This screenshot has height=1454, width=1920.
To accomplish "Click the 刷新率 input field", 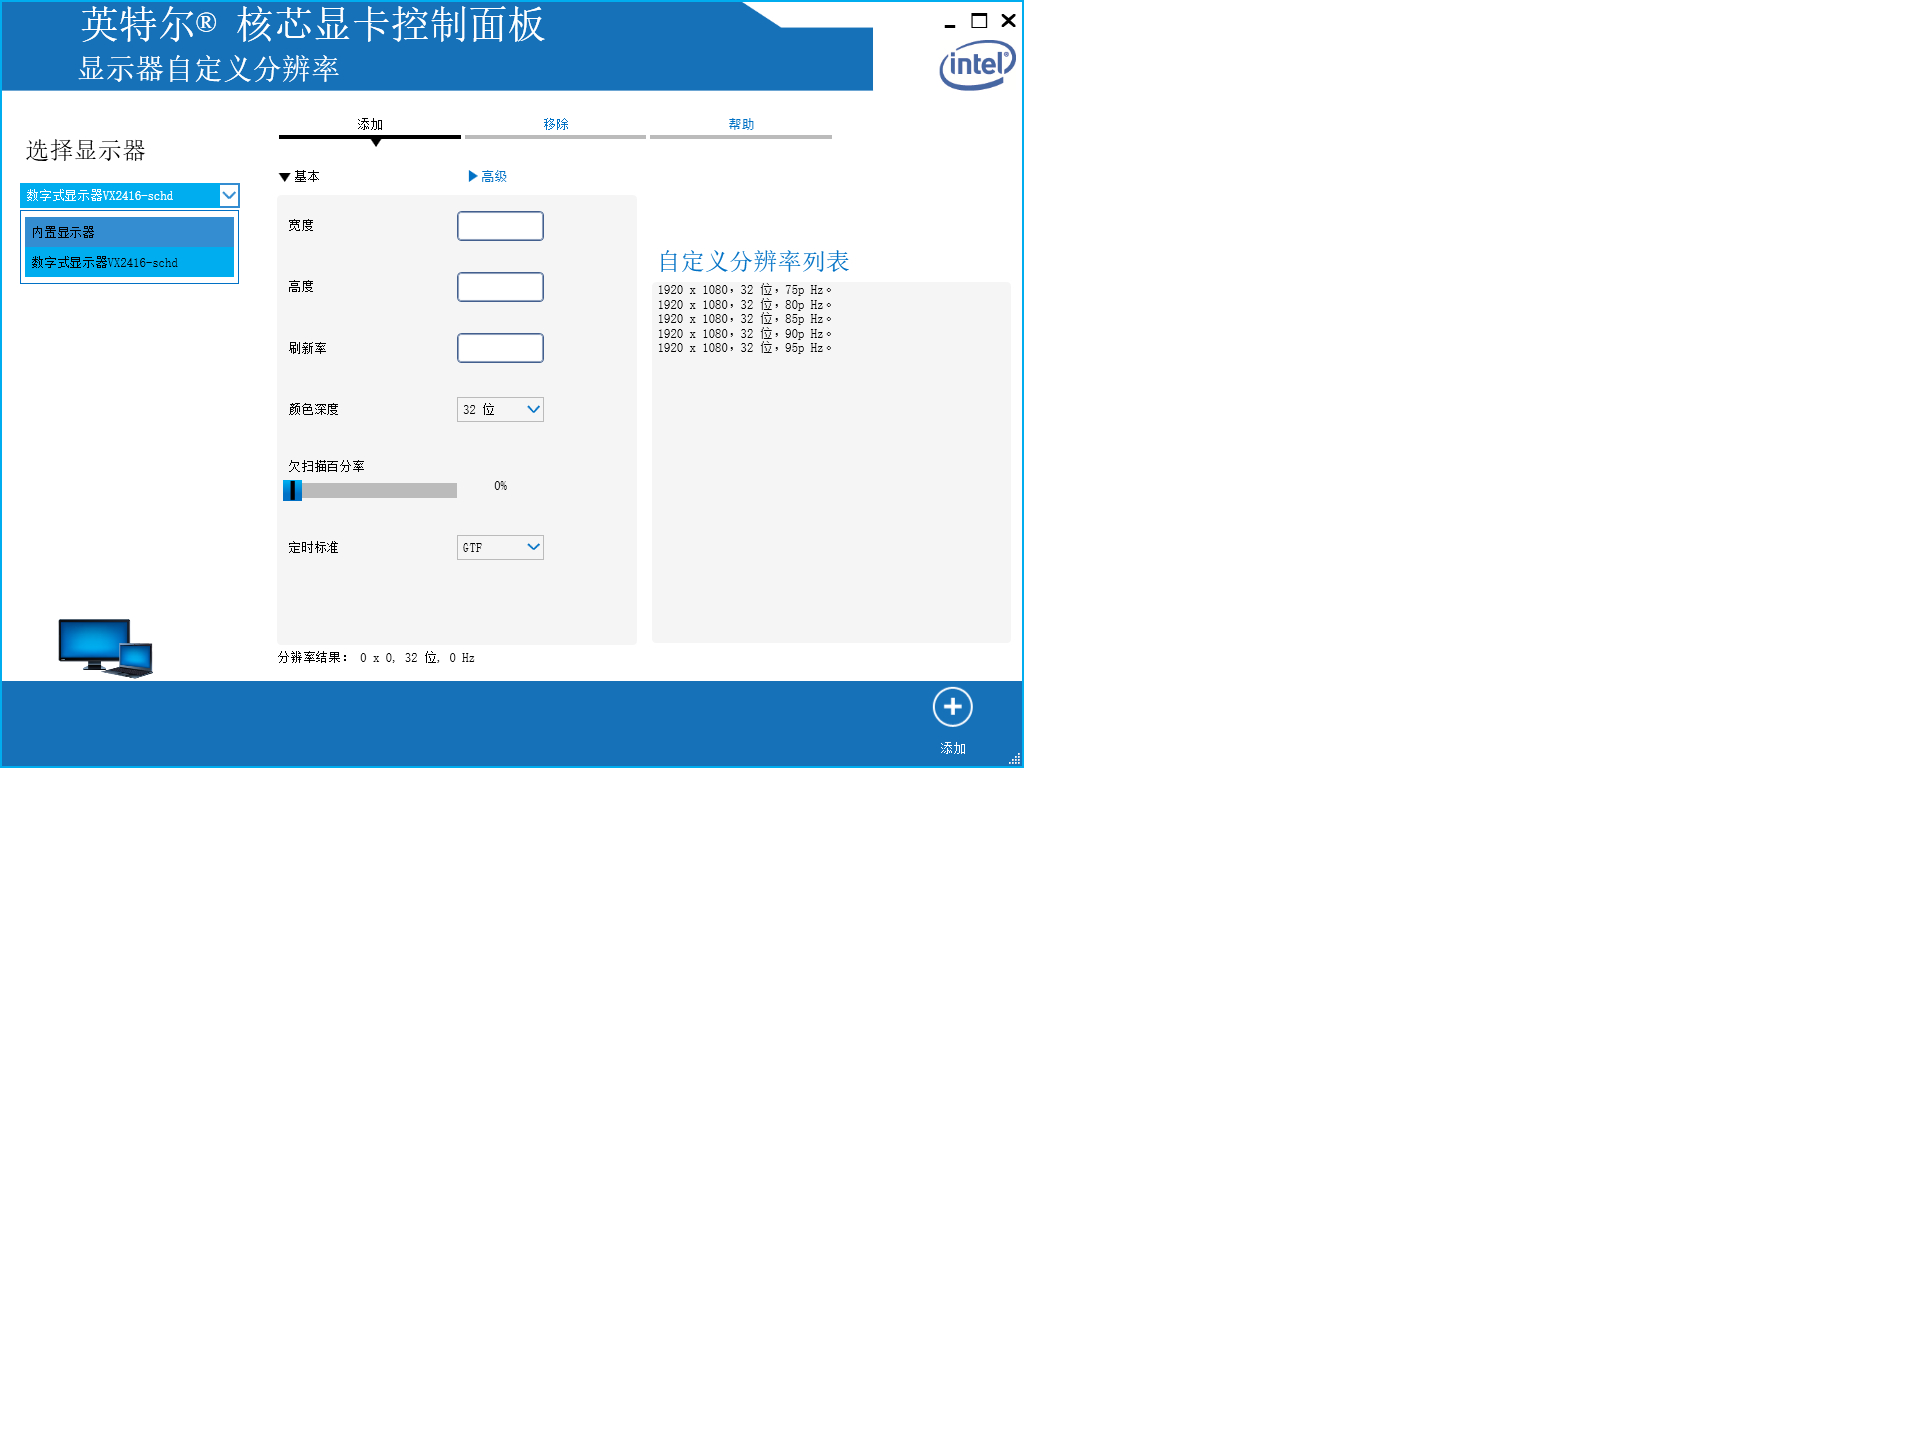I will [x=500, y=348].
